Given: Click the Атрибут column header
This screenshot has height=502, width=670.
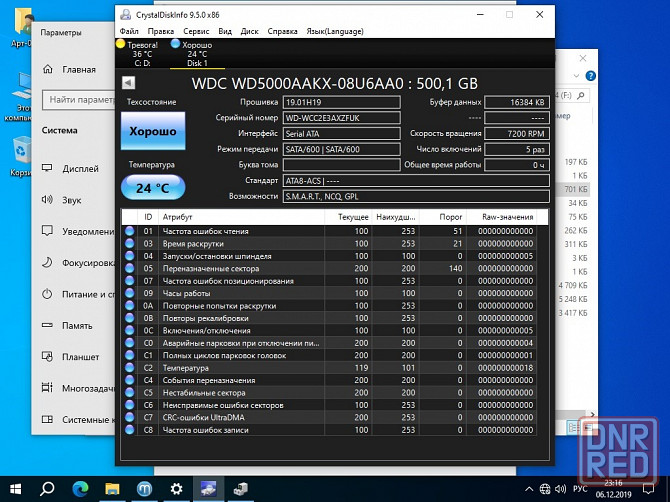Looking at the screenshot, I should [x=241, y=217].
